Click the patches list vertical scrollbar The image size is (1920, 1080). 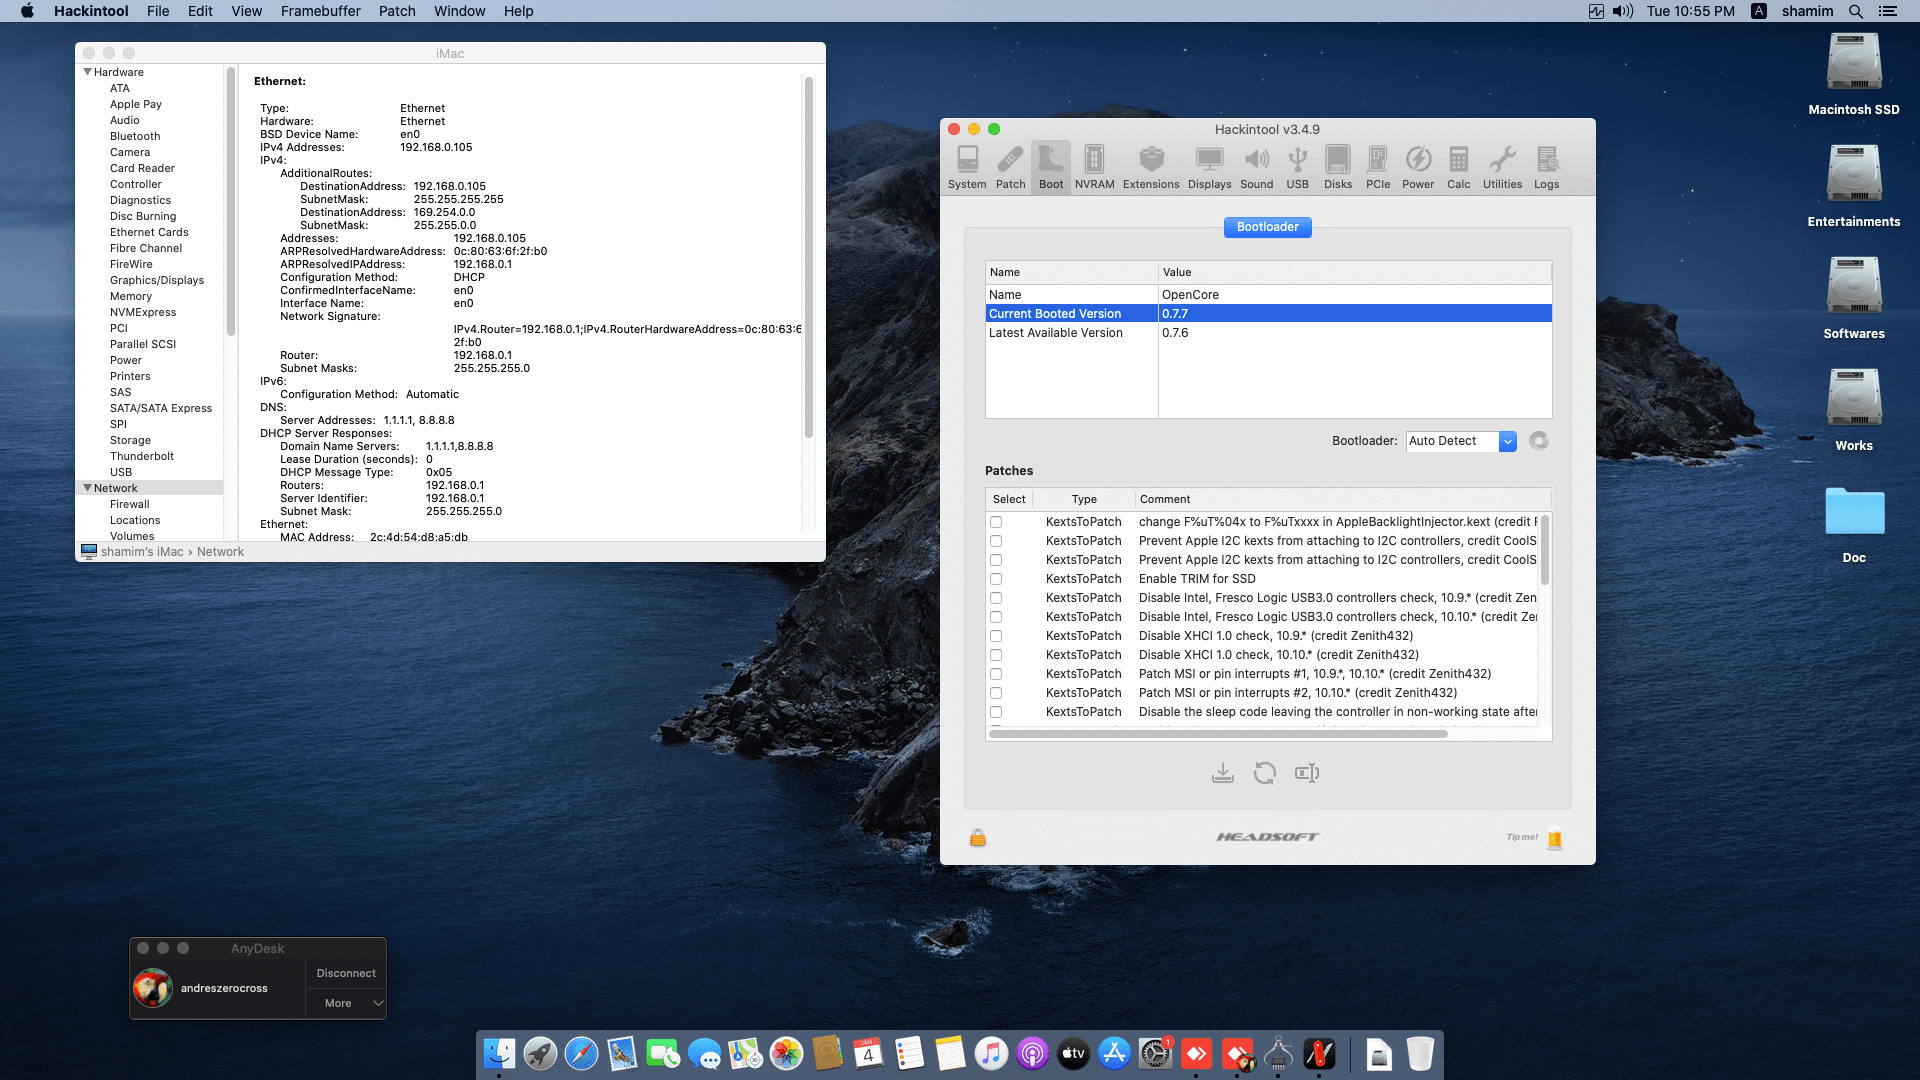(x=1545, y=550)
